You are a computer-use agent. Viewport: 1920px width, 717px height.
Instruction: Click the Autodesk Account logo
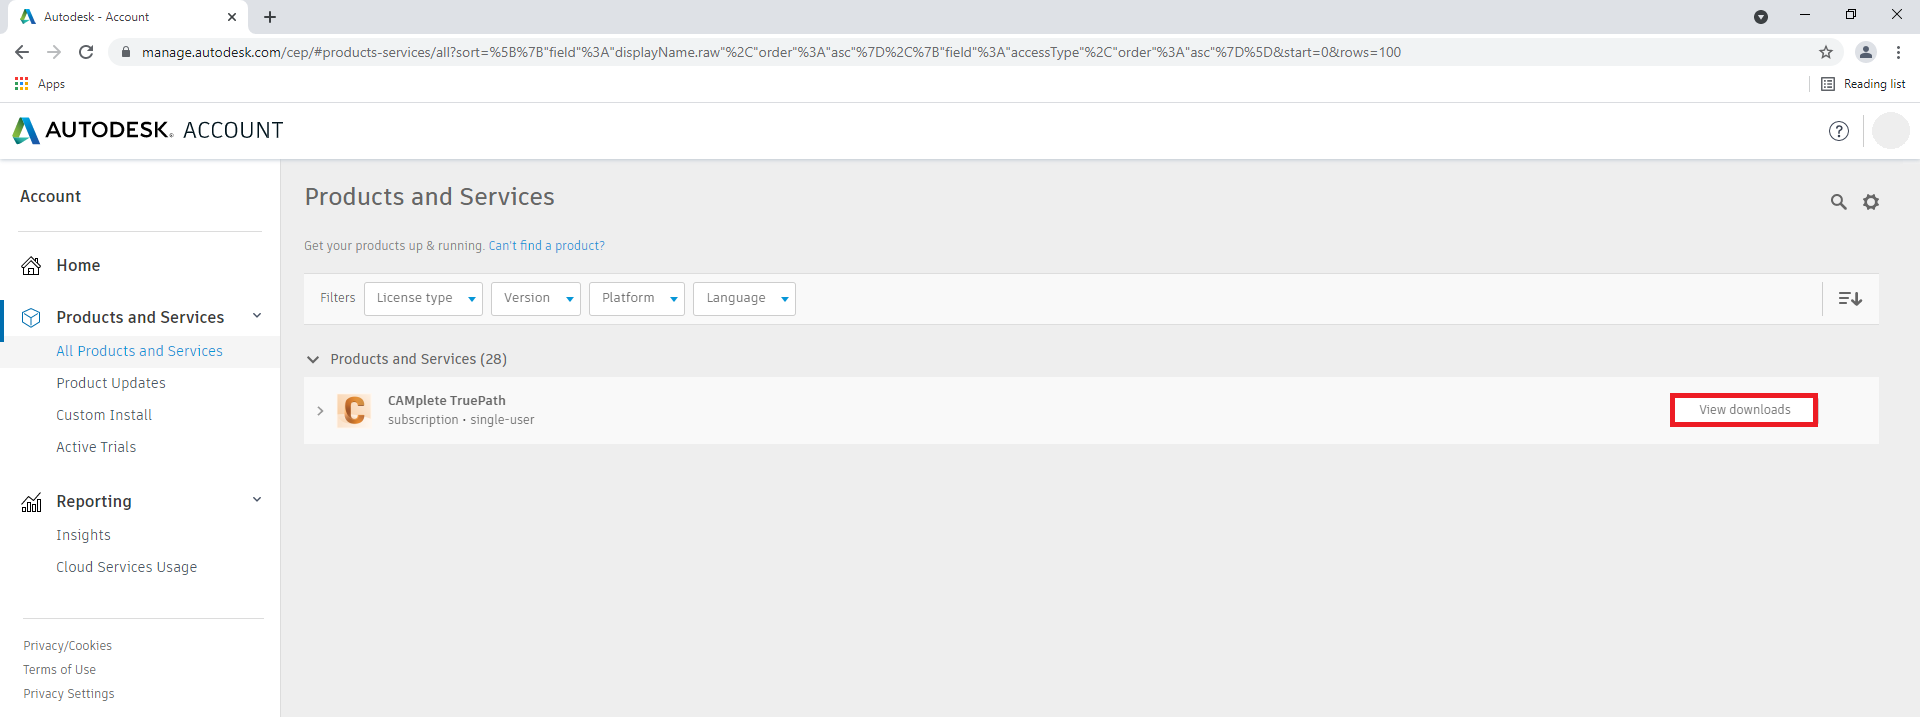pyautogui.click(x=148, y=130)
